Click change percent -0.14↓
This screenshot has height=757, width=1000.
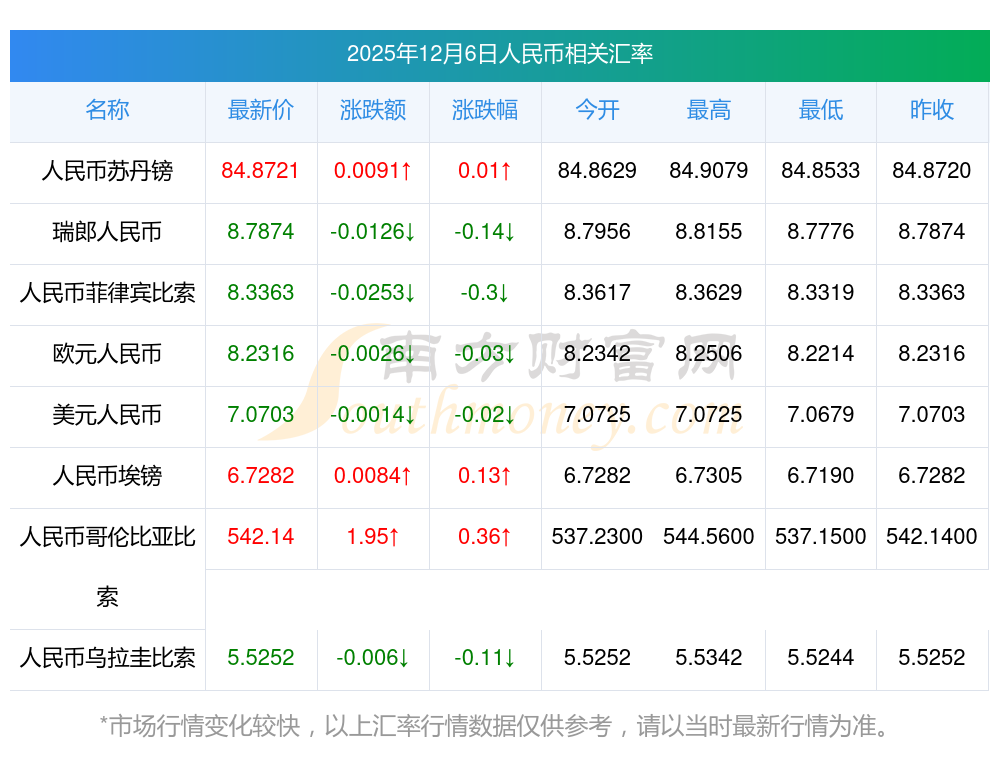pyautogui.click(x=485, y=232)
